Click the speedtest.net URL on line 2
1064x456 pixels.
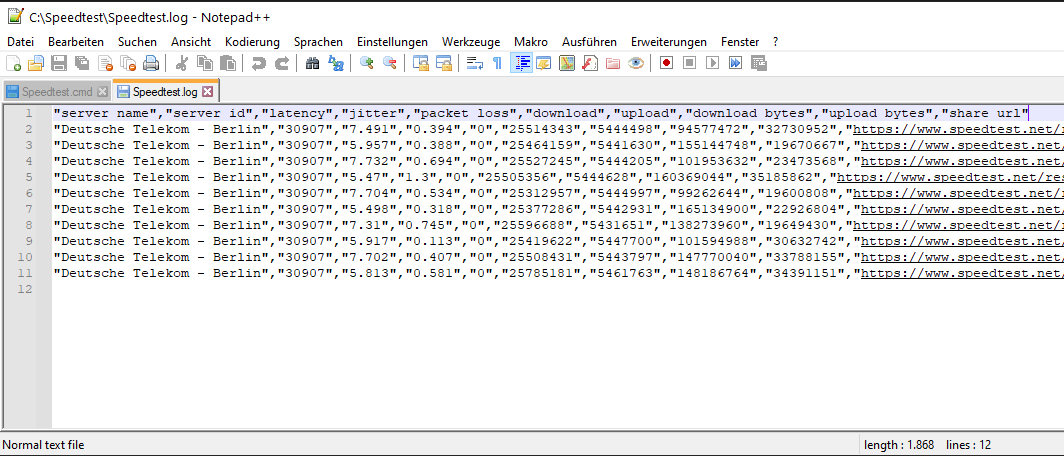click(958, 129)
